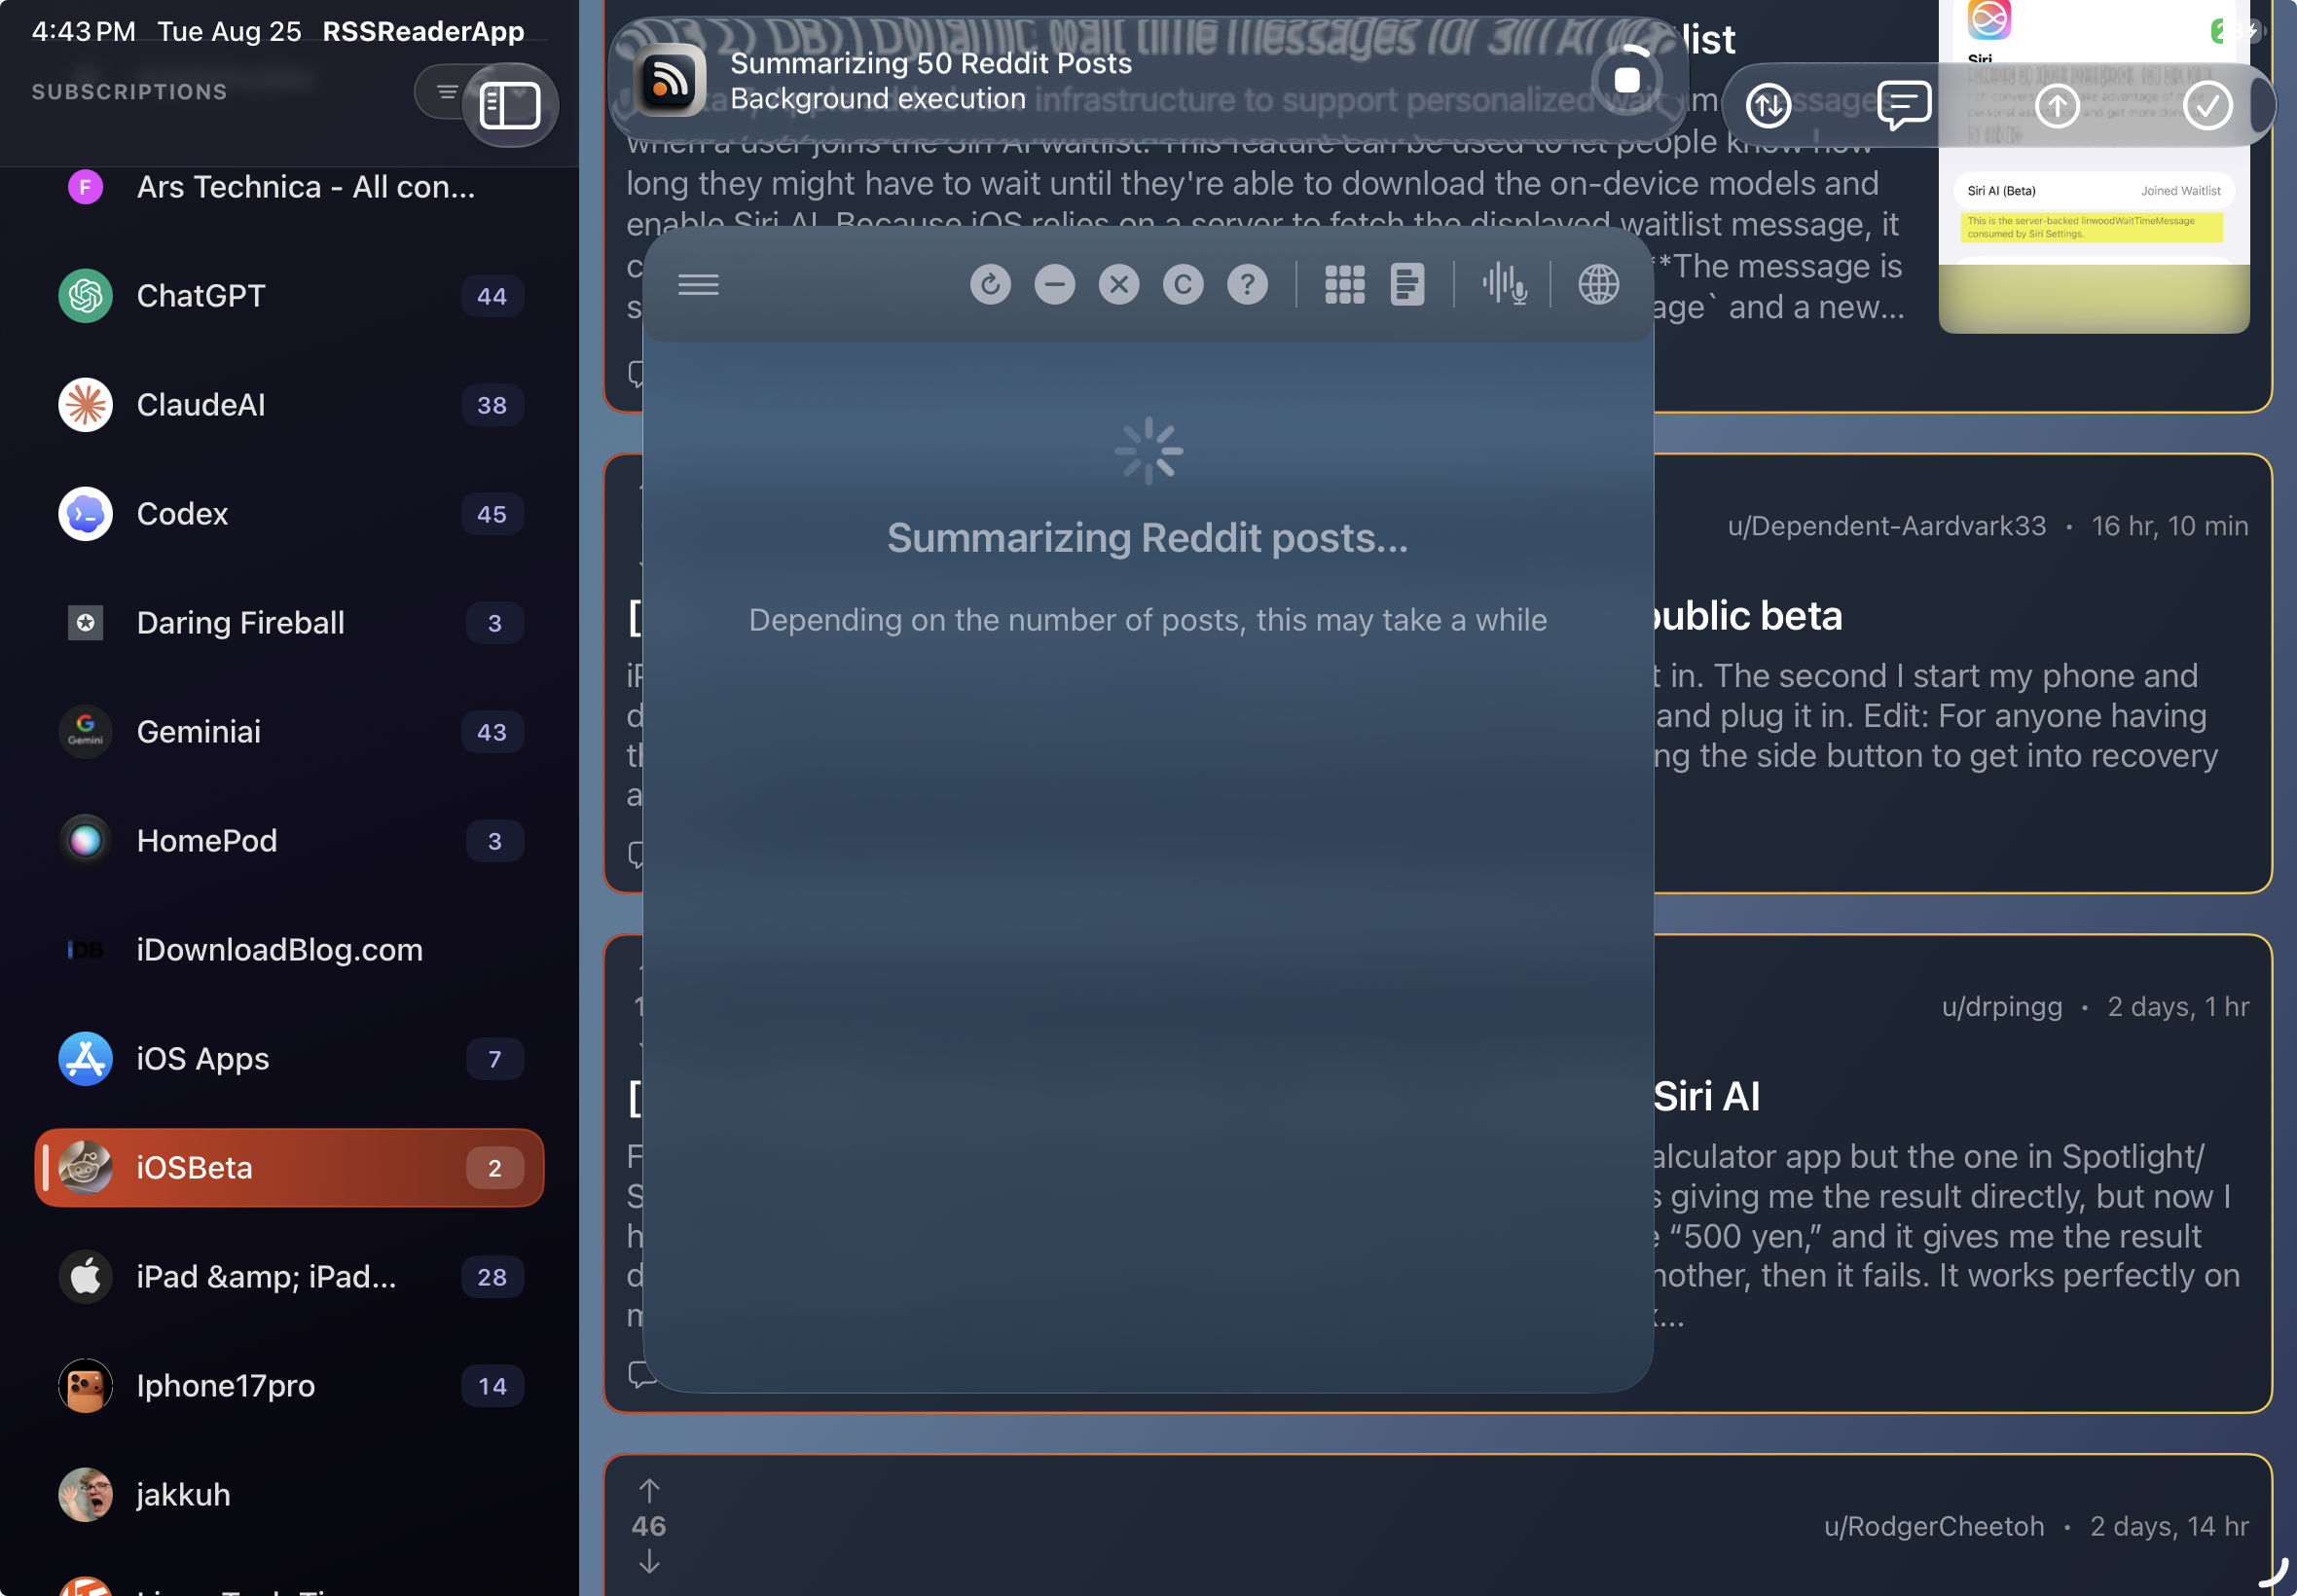
Task: Tap the Summarizing 50 Reddit Posts banner
Action: [x=1148, y=80]
